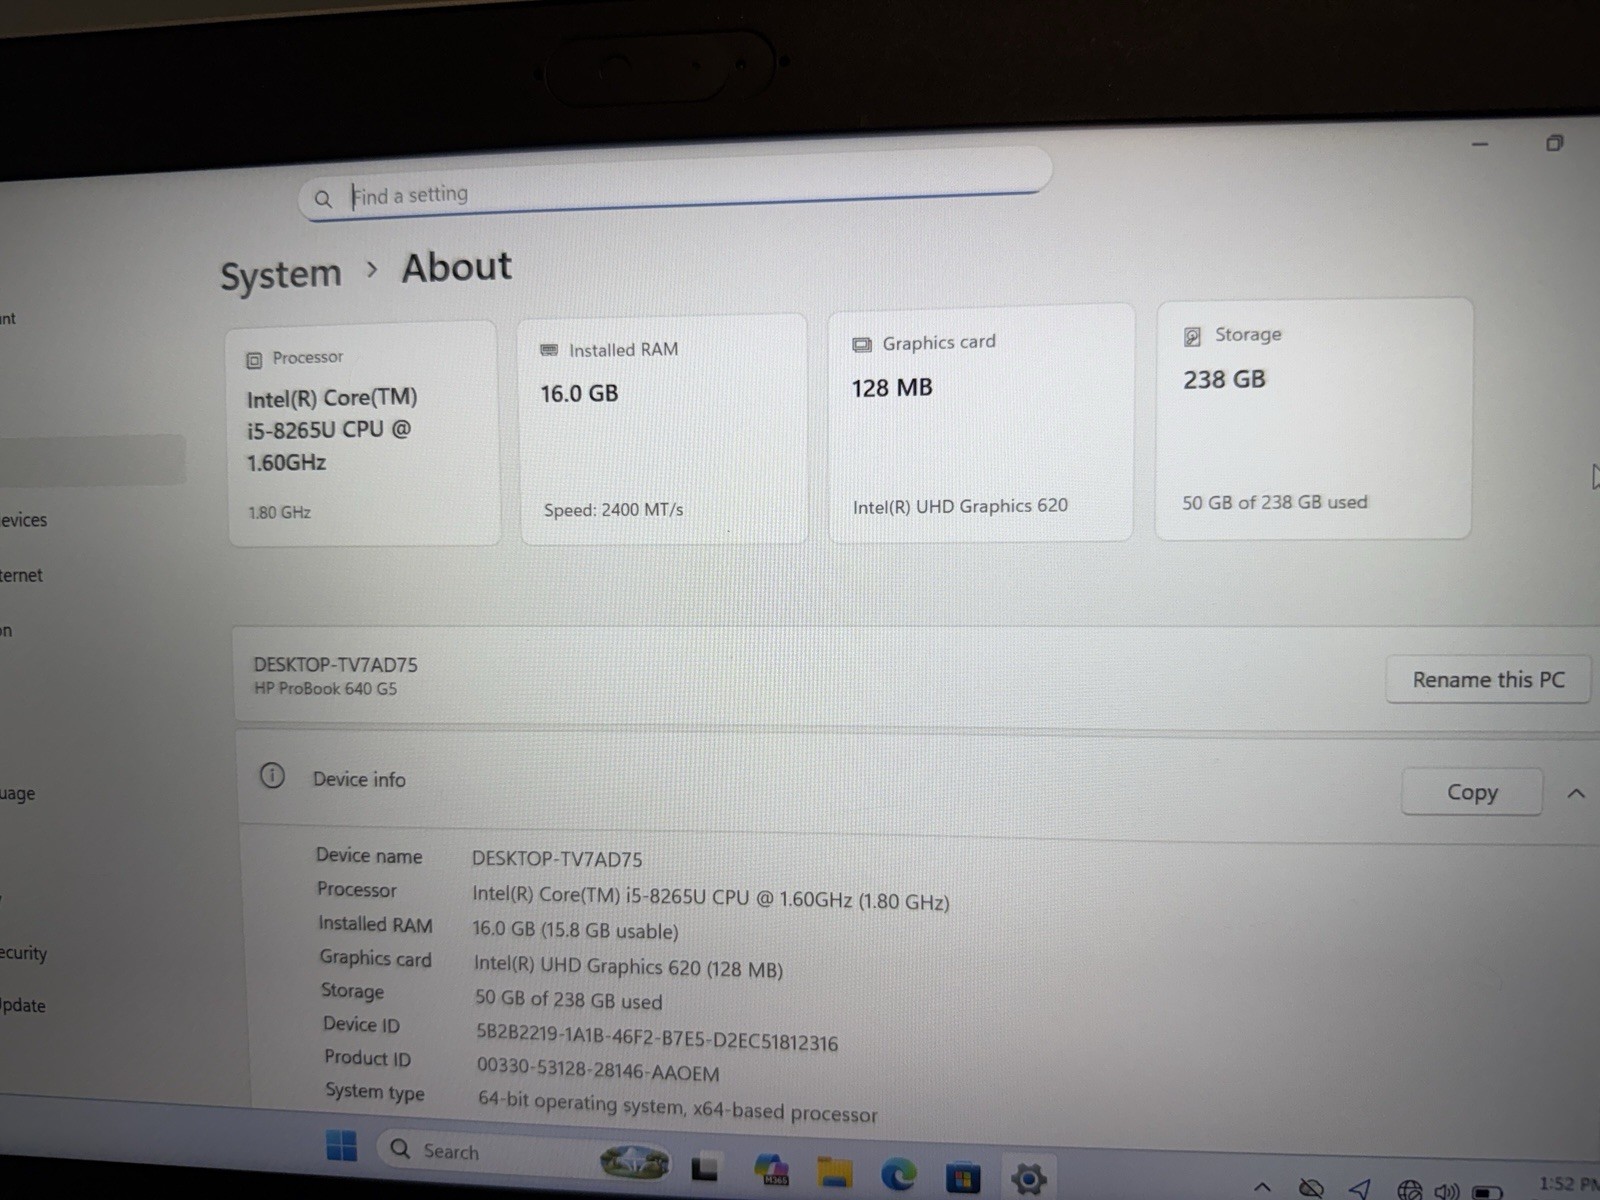
Task: Open the Windows Start menu
Action: click(341, 1146)
